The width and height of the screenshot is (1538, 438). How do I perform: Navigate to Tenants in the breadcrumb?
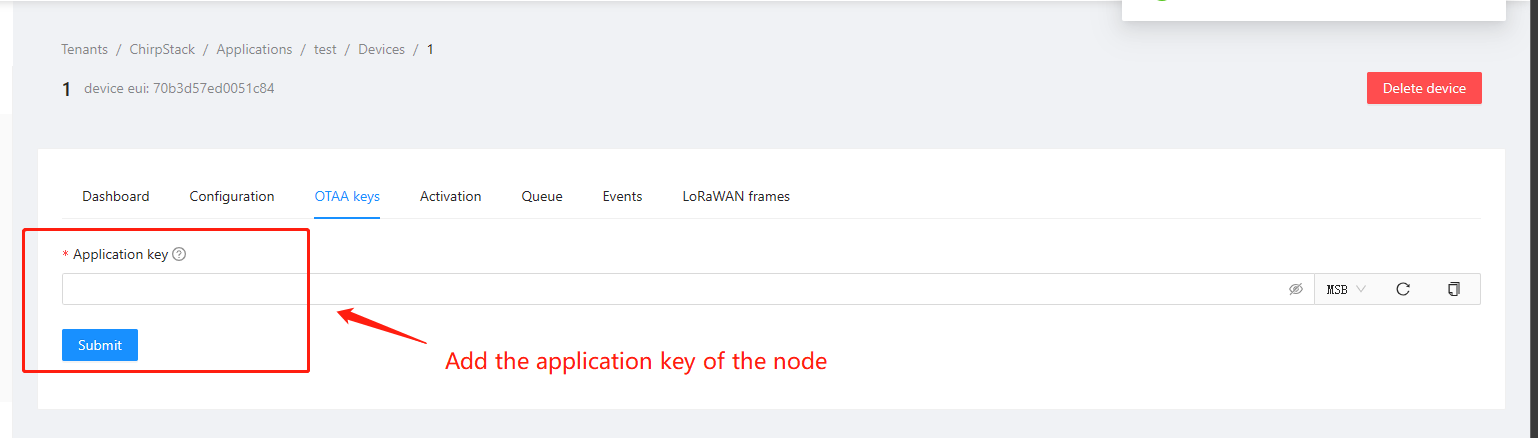[x=84, y=49]
